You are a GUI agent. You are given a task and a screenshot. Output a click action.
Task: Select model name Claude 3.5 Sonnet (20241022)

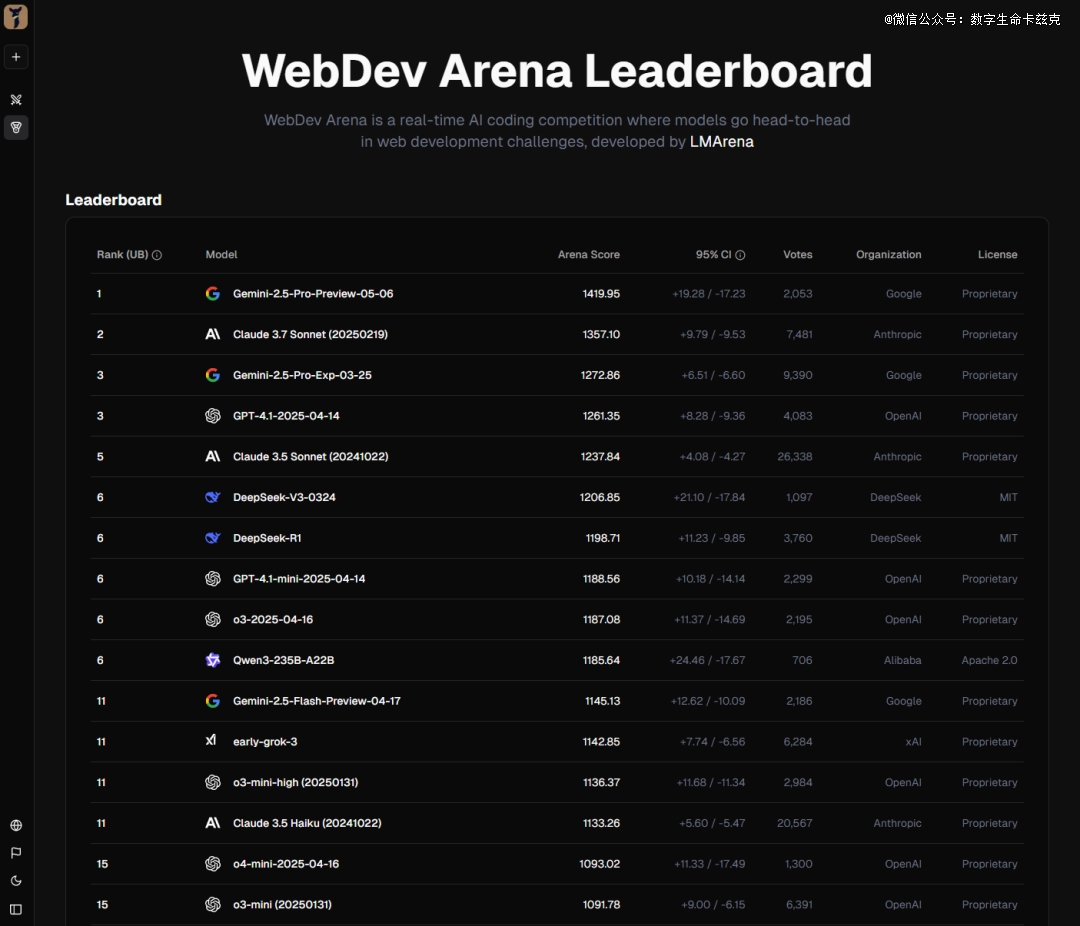[311, 456]
